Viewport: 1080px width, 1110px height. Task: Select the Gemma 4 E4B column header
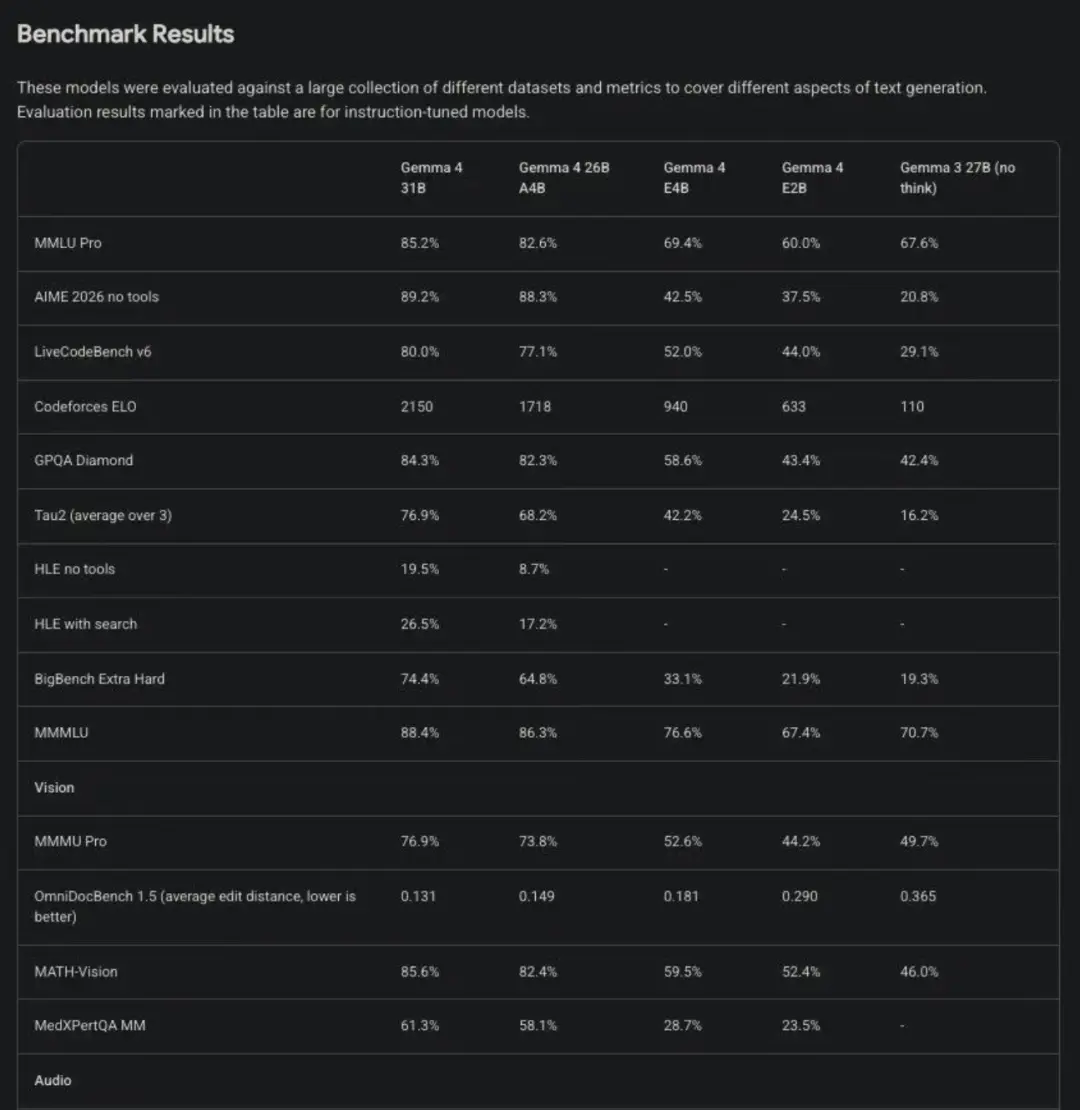point(694,178)
